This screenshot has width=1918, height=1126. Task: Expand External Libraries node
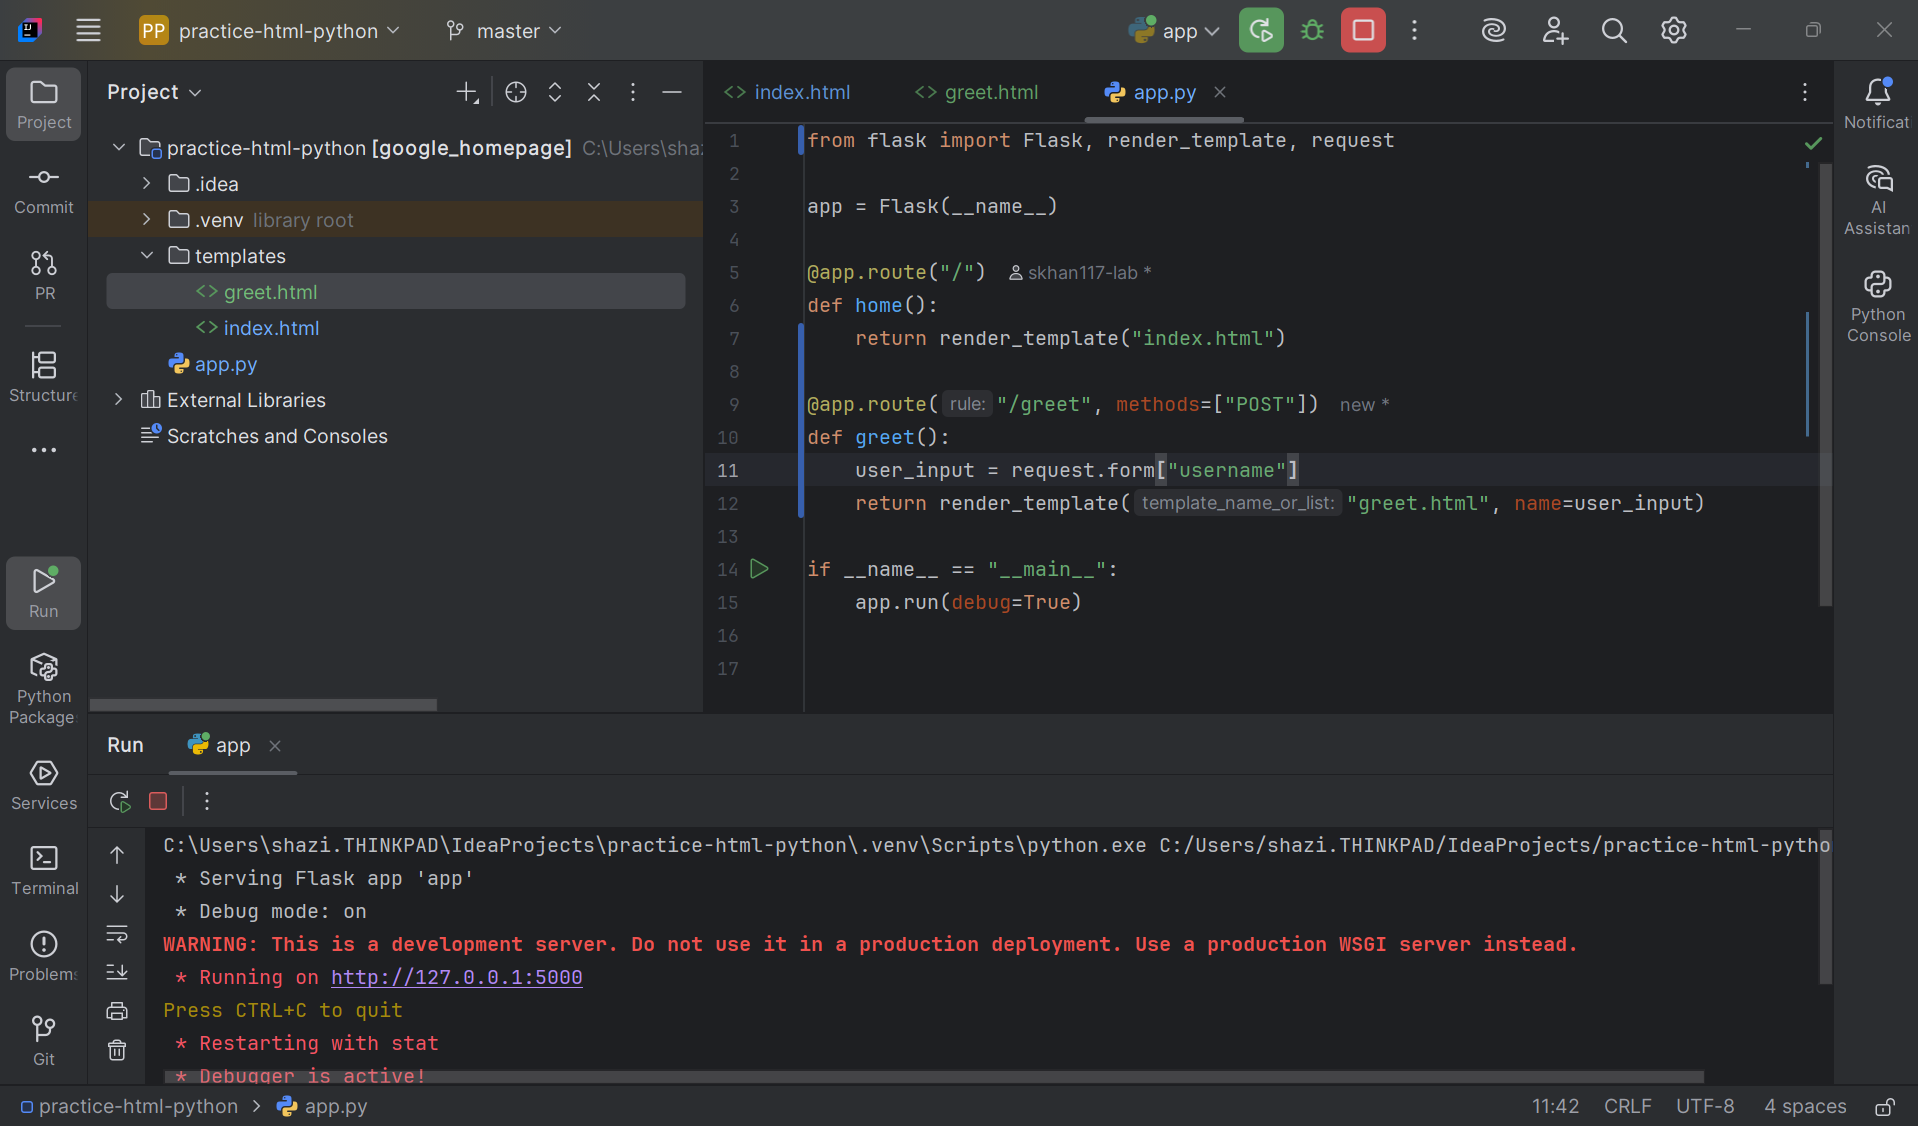click(119, 400)
